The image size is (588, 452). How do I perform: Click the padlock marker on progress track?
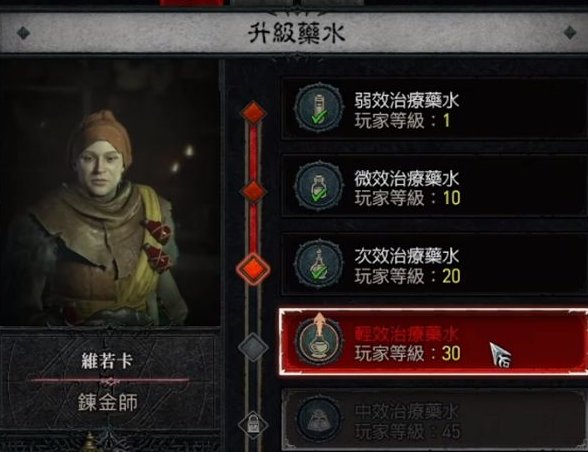click(x=254, y=423)
